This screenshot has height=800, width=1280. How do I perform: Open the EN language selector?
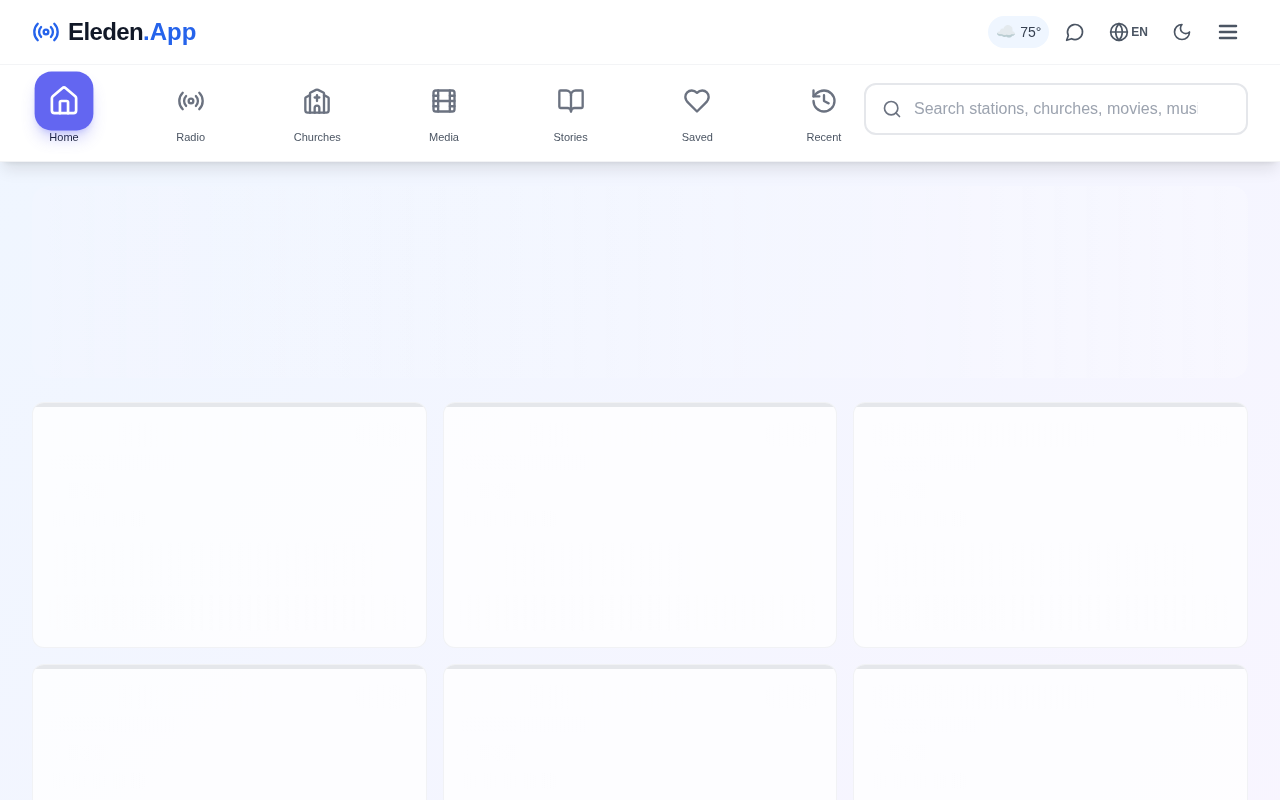[1128, 32]
